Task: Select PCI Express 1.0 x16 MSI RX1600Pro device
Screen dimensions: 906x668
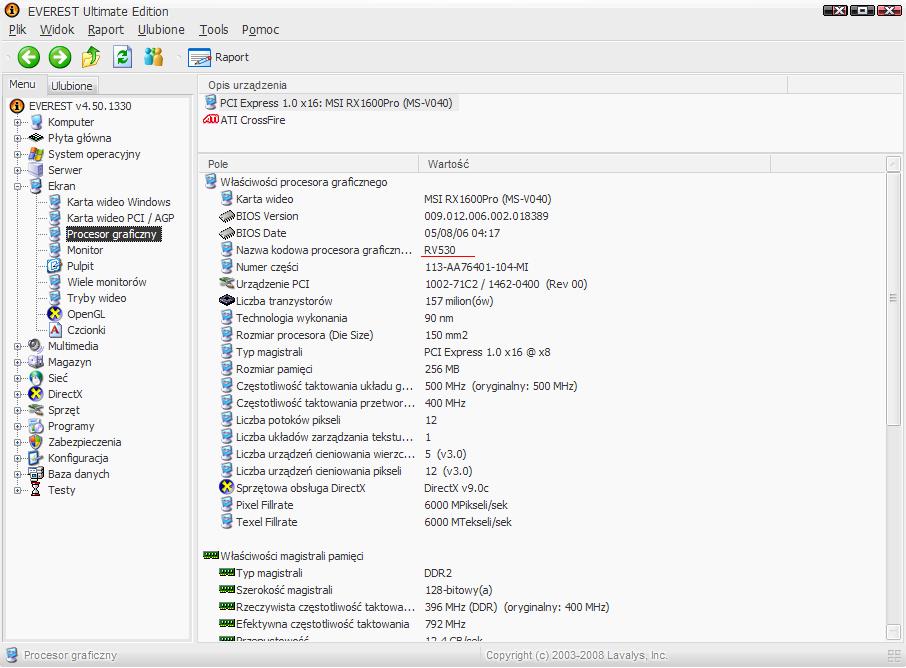Action: pos(336,103)
